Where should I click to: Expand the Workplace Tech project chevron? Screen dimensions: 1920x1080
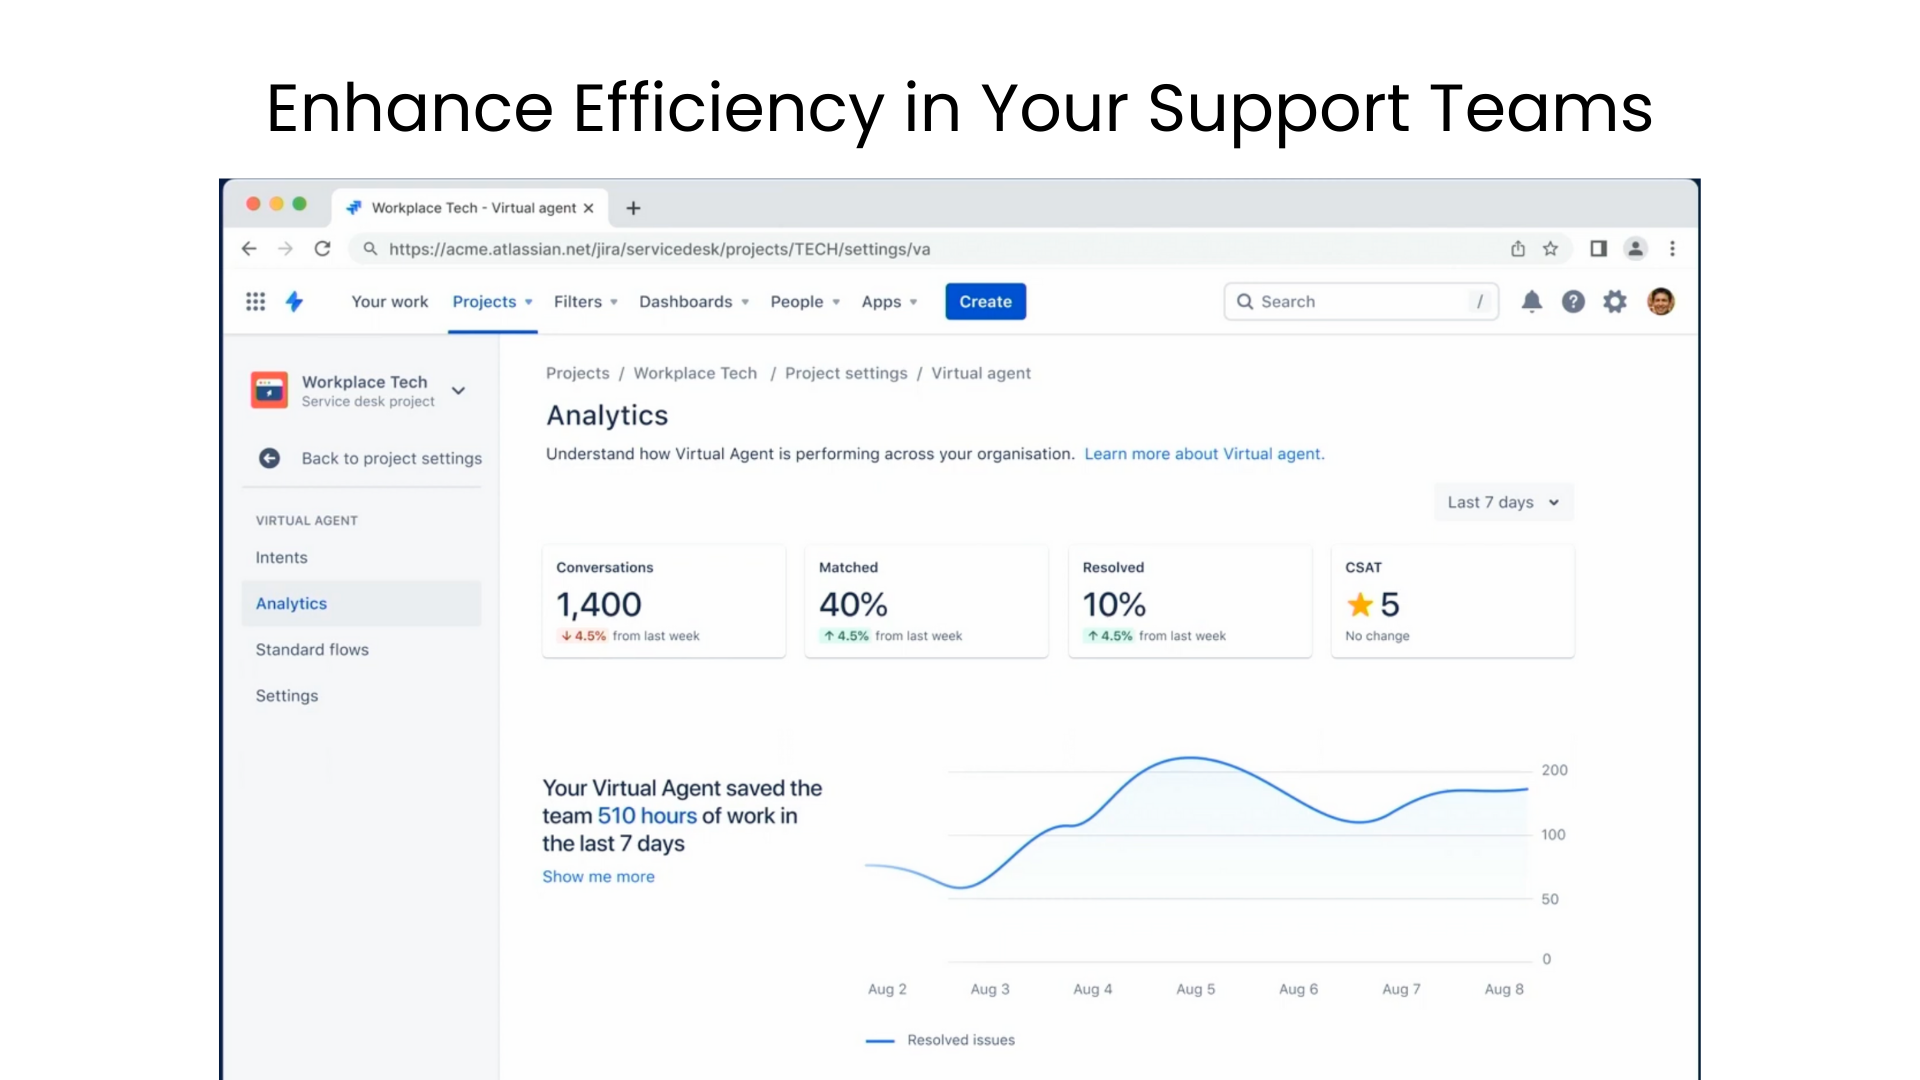(458, 390)
